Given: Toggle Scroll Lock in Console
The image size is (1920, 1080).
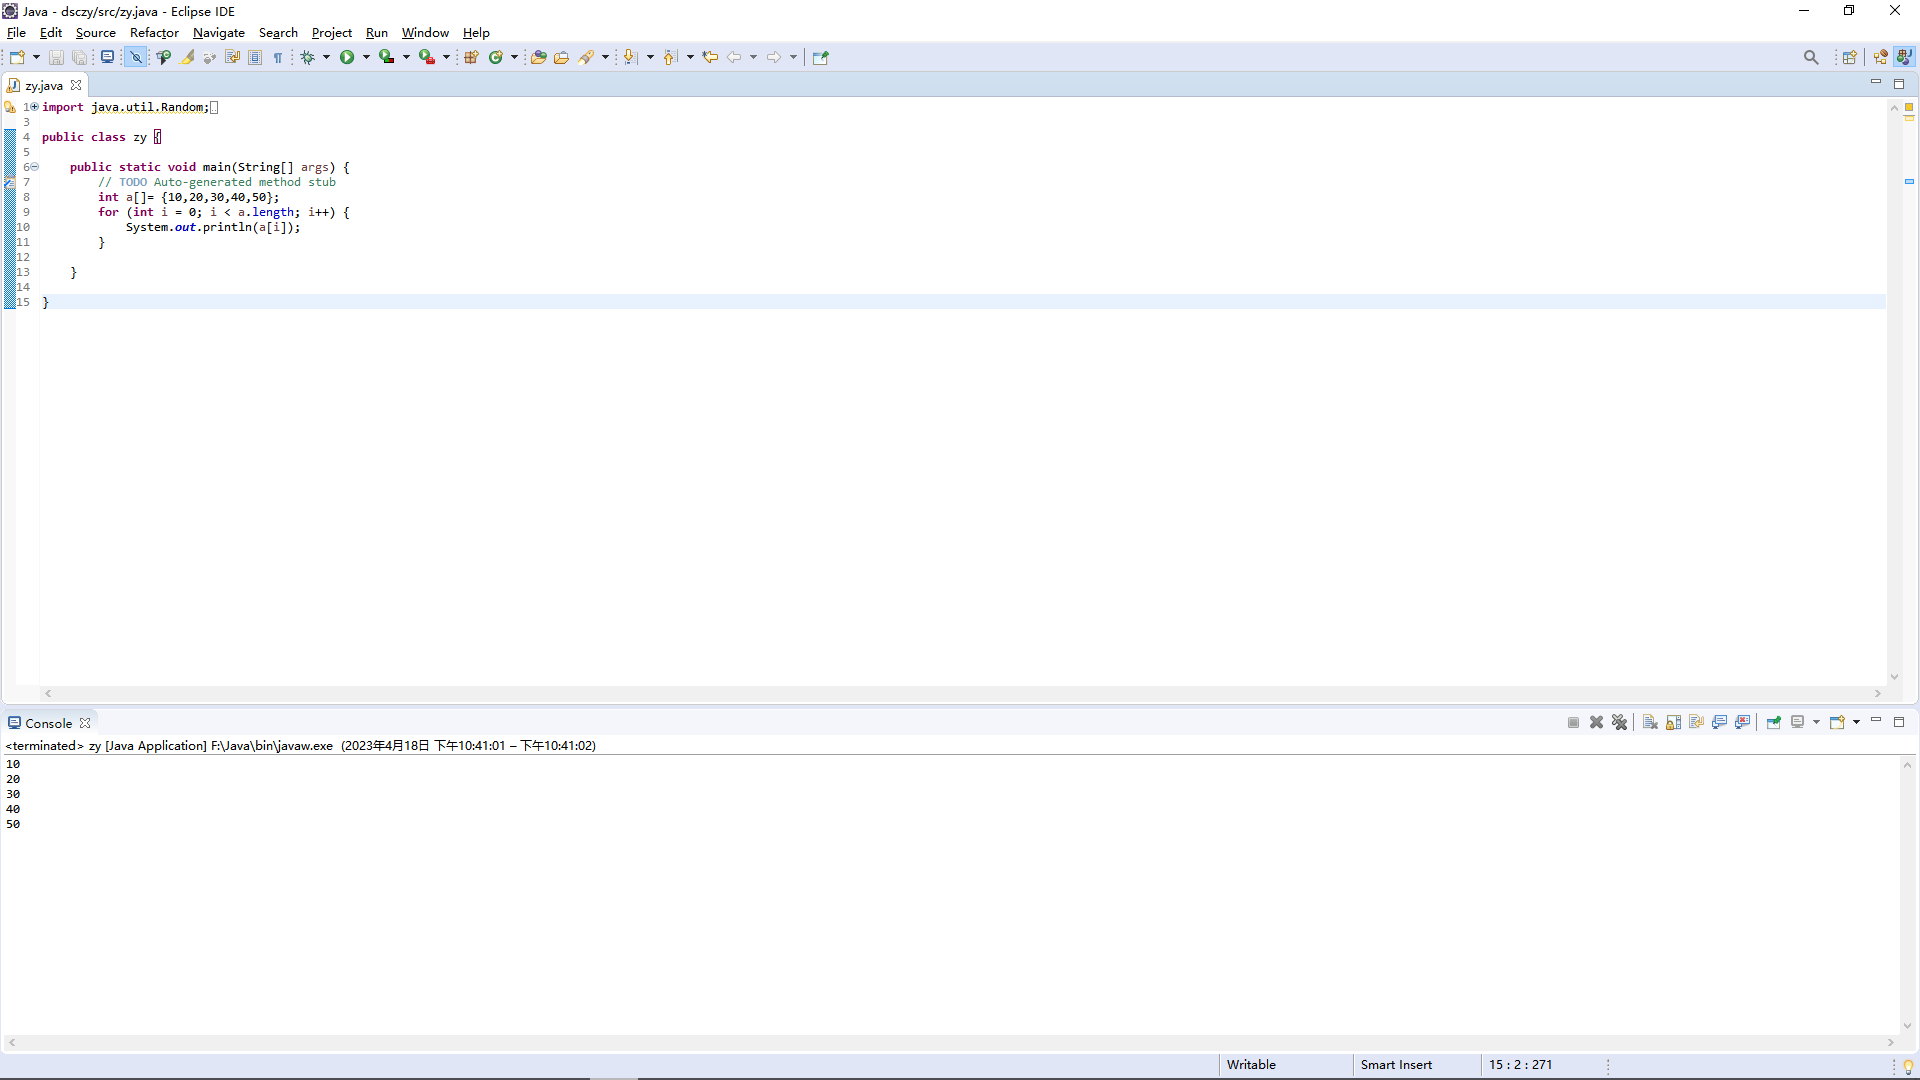Looking at the screenshot, I should point(1673,722).
